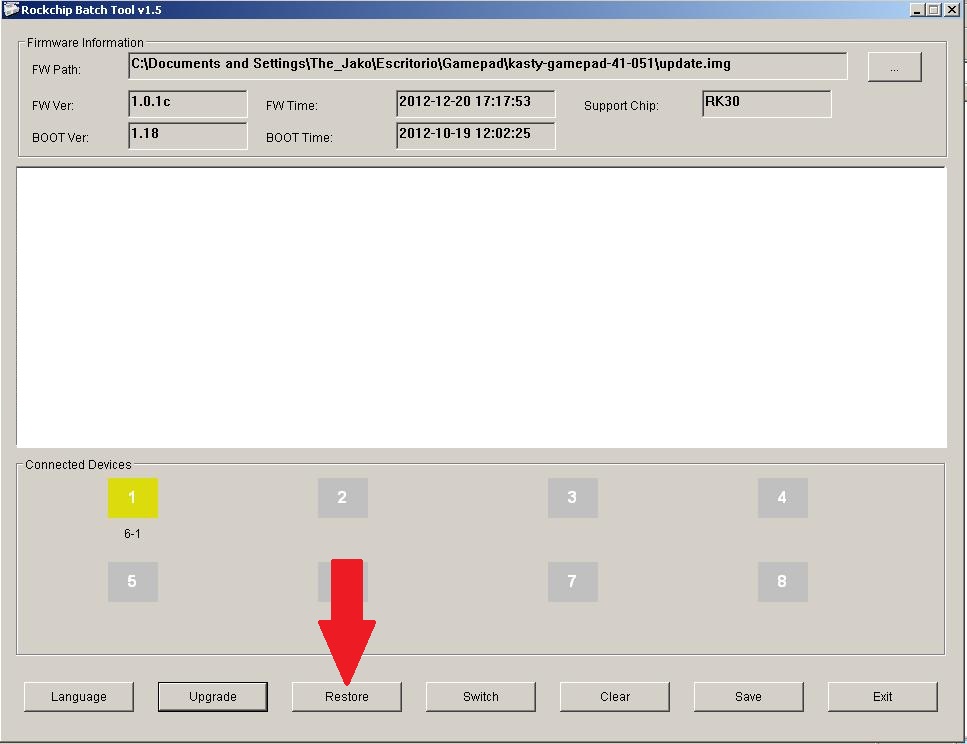Click the 'FW Time:' label
Screen dimensions: 967x744
[292, 105]
